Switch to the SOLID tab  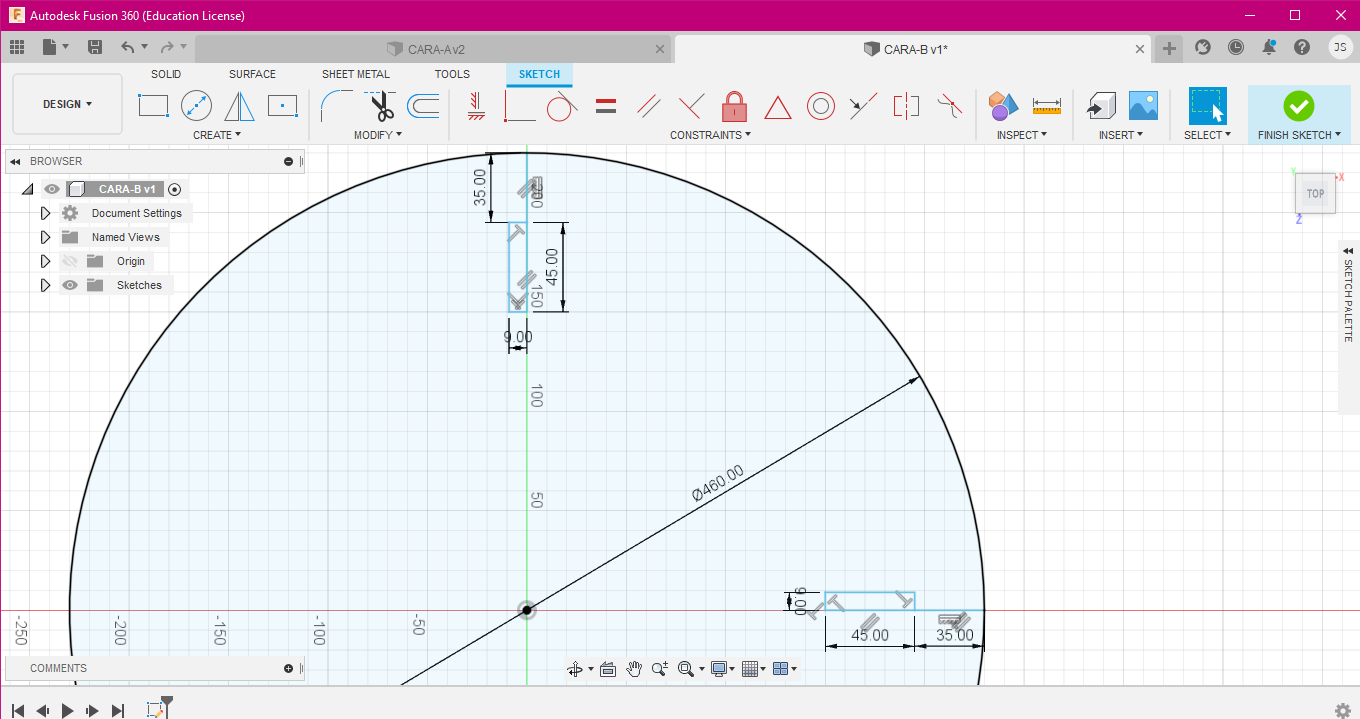(x=166, y=74)
